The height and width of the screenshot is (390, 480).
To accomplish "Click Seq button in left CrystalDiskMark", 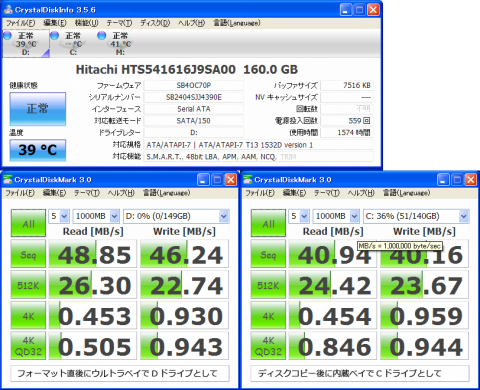I will pos(28,254).
